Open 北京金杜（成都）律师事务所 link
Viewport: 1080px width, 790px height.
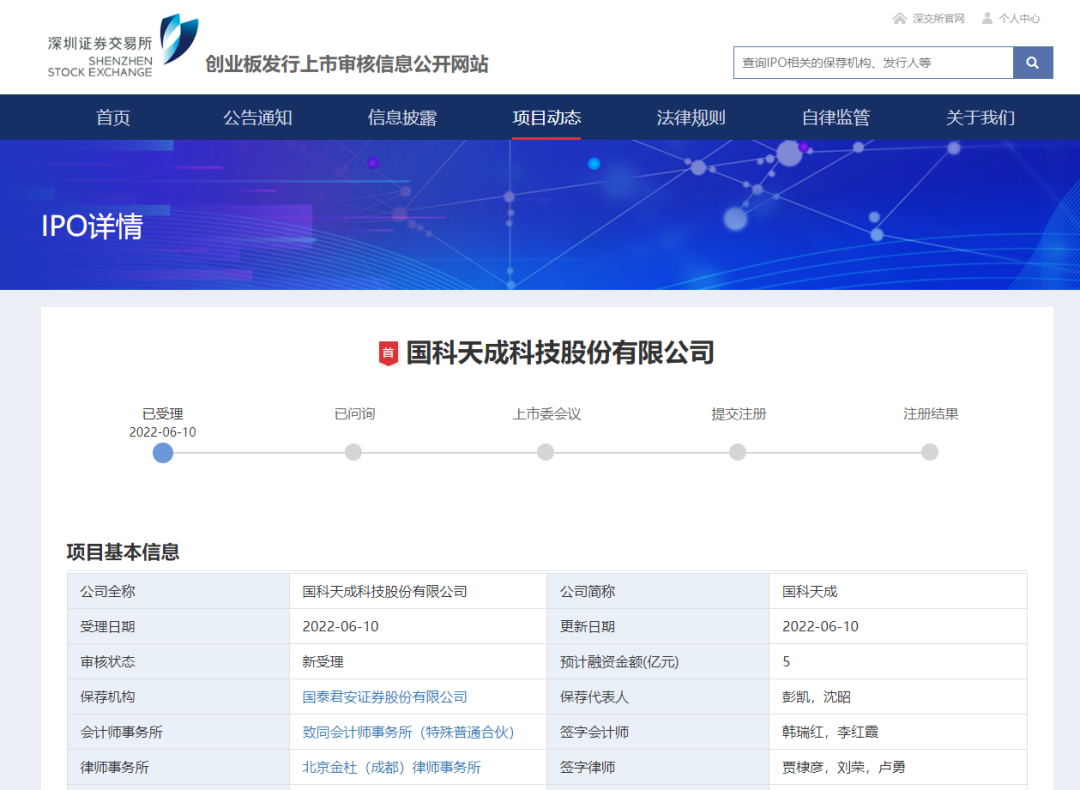[392, 767]
